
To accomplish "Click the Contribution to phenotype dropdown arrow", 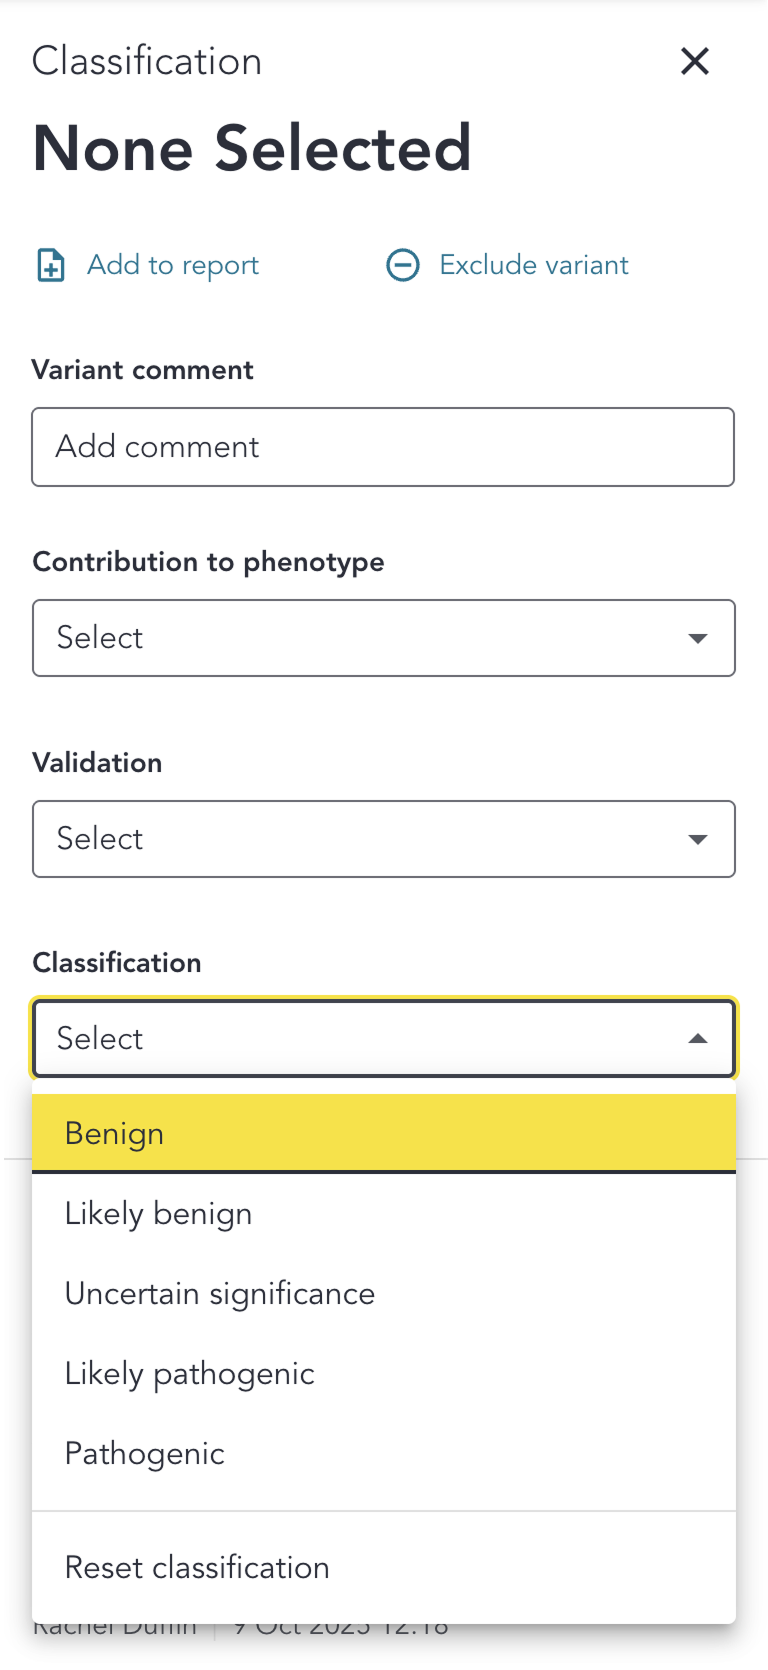I will [698, 638].
